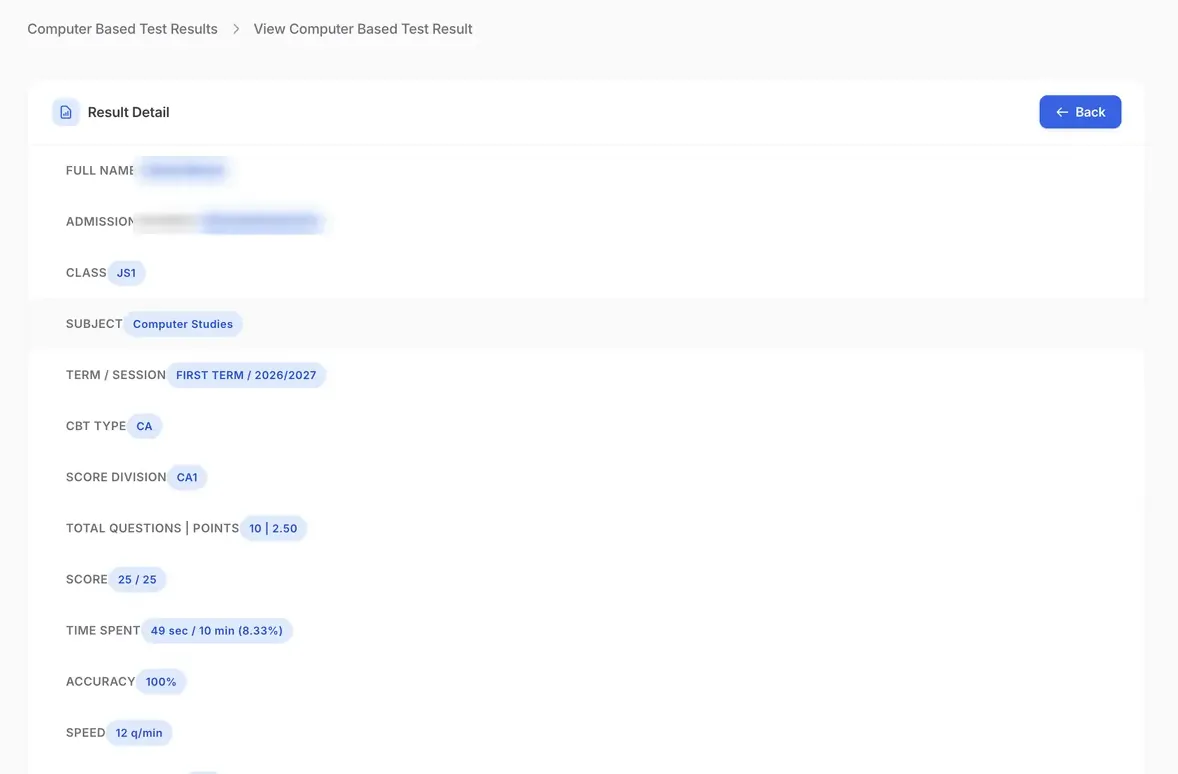Click the TERM / SESSION label
The height and width of the screenshot is (774, 1178).
116,375
